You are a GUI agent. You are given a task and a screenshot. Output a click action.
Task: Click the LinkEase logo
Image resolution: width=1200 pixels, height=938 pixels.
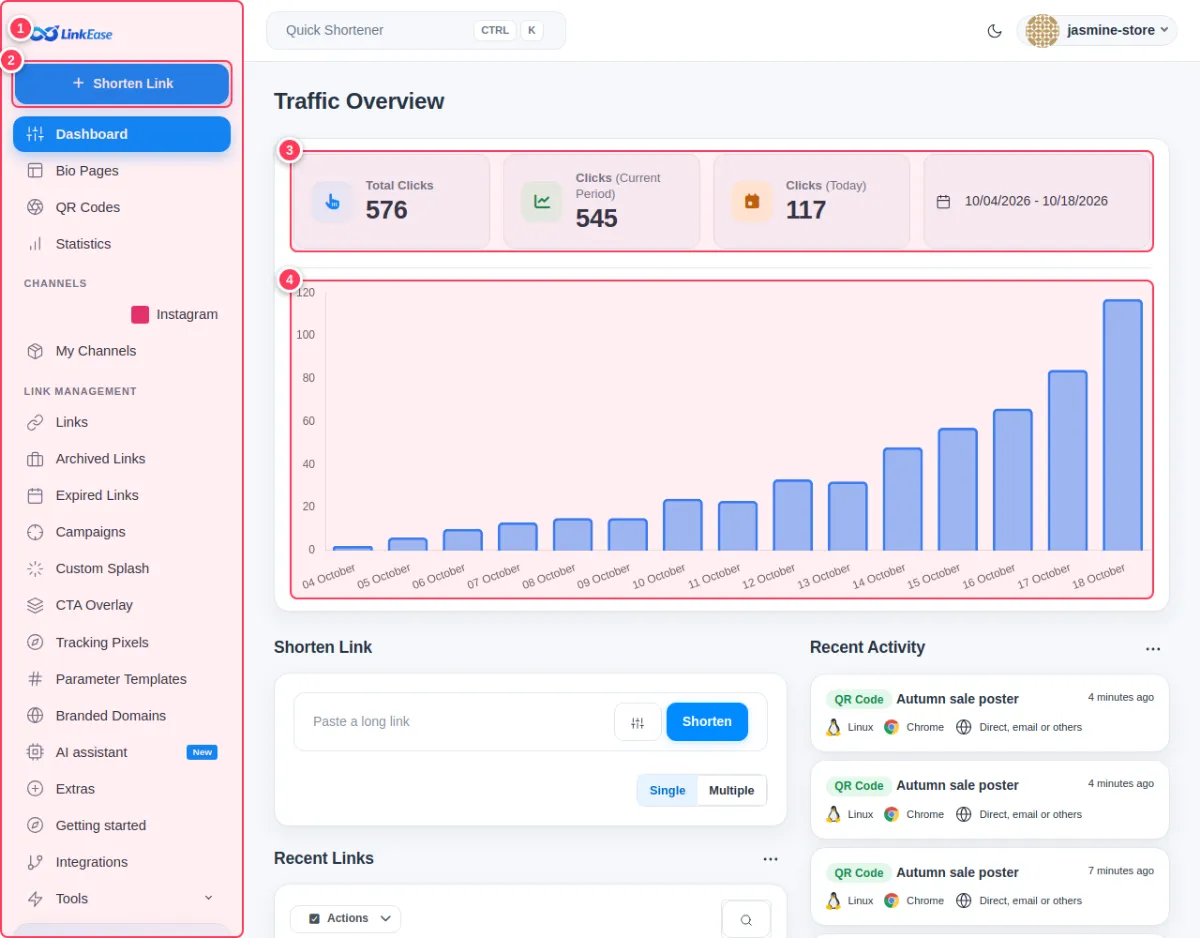[x=70, y=34]
